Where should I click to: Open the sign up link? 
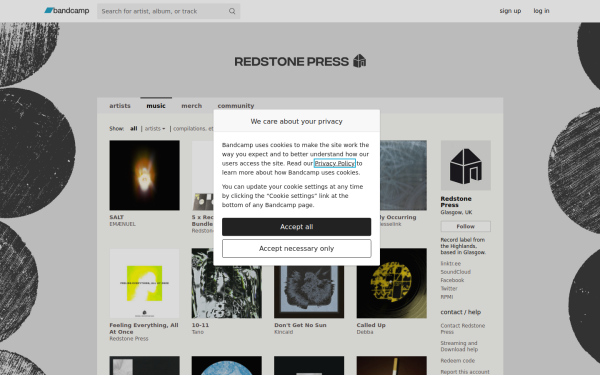[510, 11]
